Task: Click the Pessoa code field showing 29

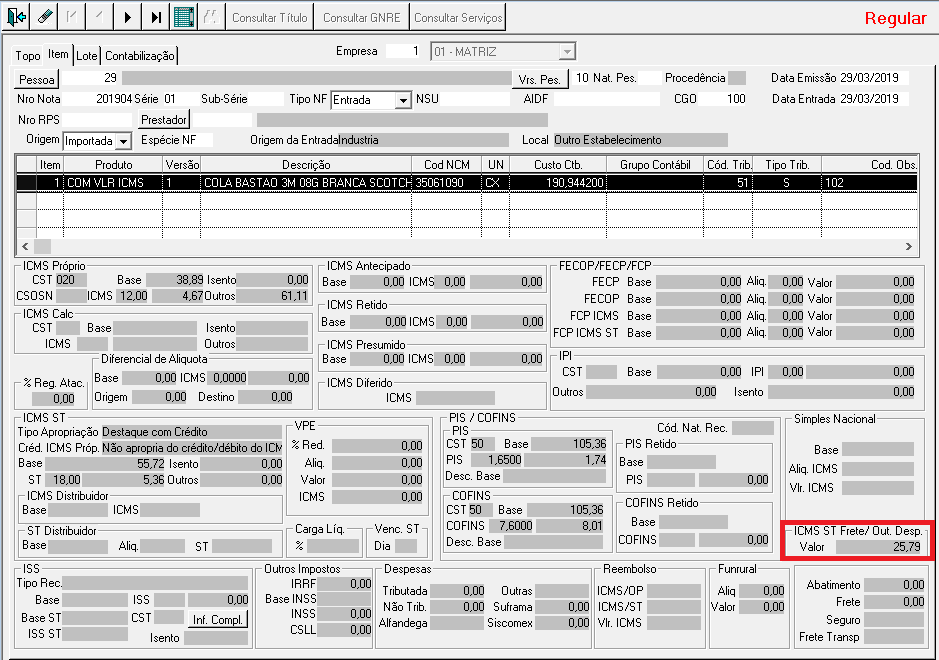Action: (x=90, y=78)
